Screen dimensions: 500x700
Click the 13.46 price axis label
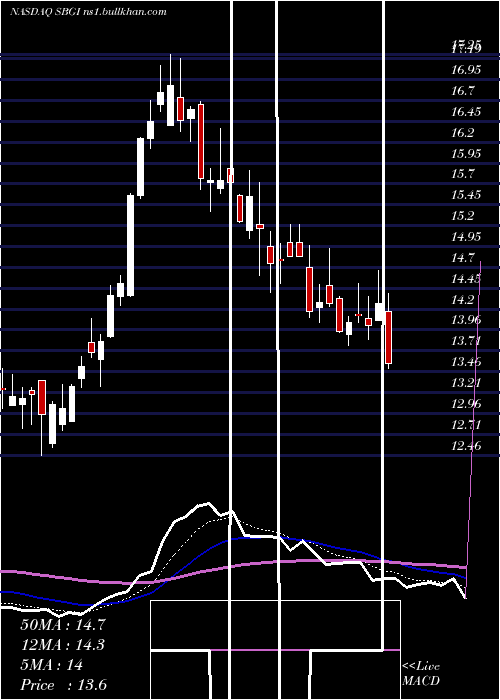click(466, 362)
